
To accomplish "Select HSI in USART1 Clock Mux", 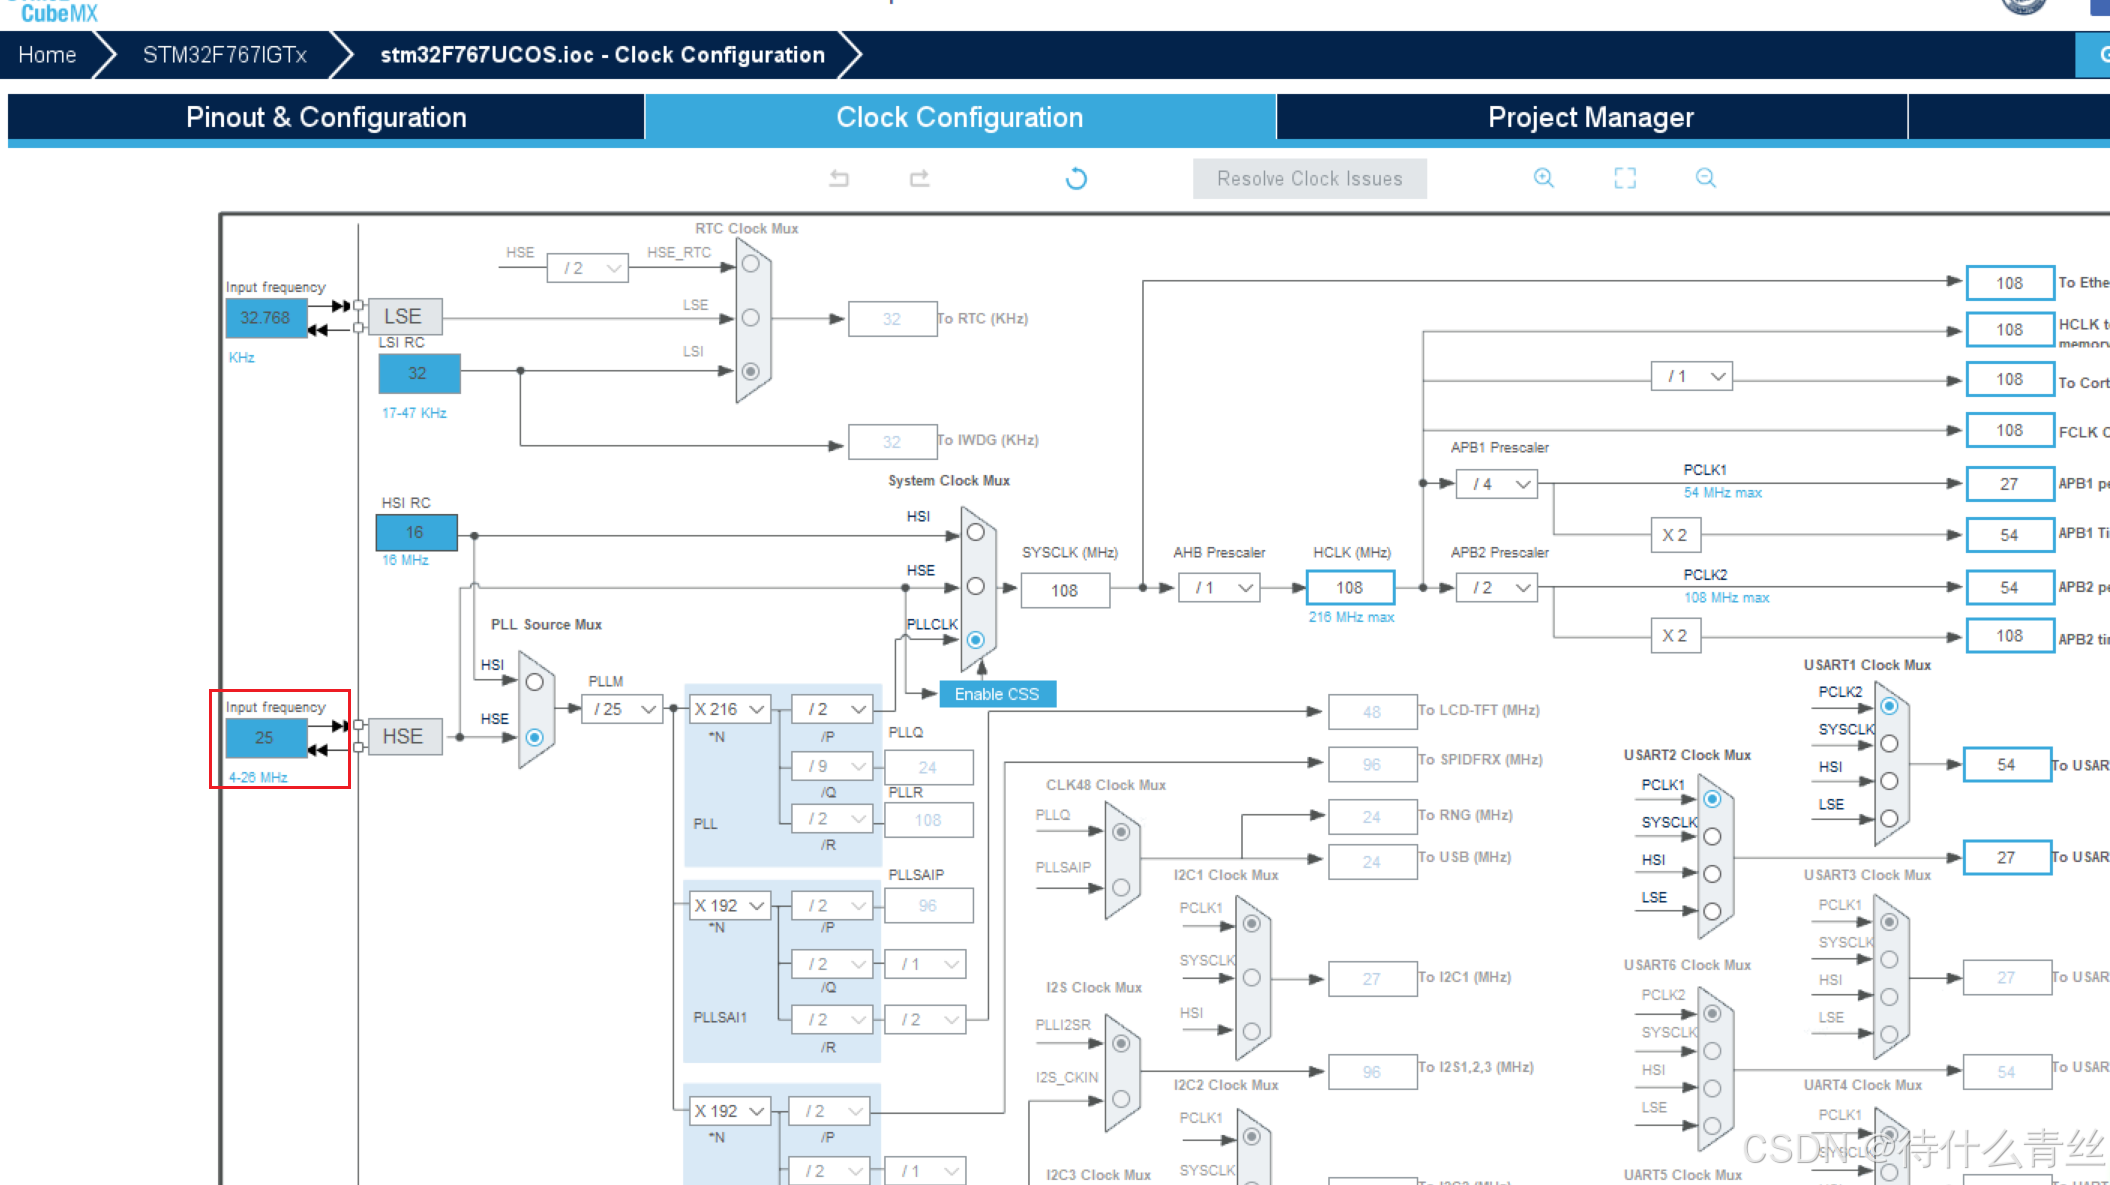I will (1889, 781).
